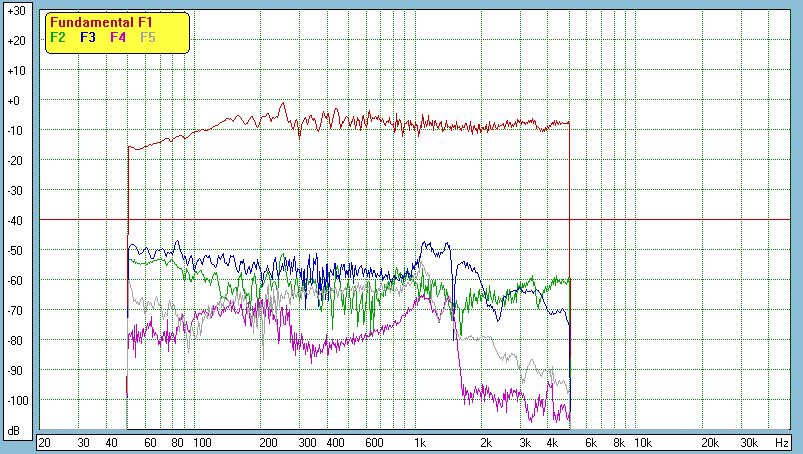Toggle the blue F3 harmonic label
This screenshot has width=803, height=454.
(x=88, y=37)
